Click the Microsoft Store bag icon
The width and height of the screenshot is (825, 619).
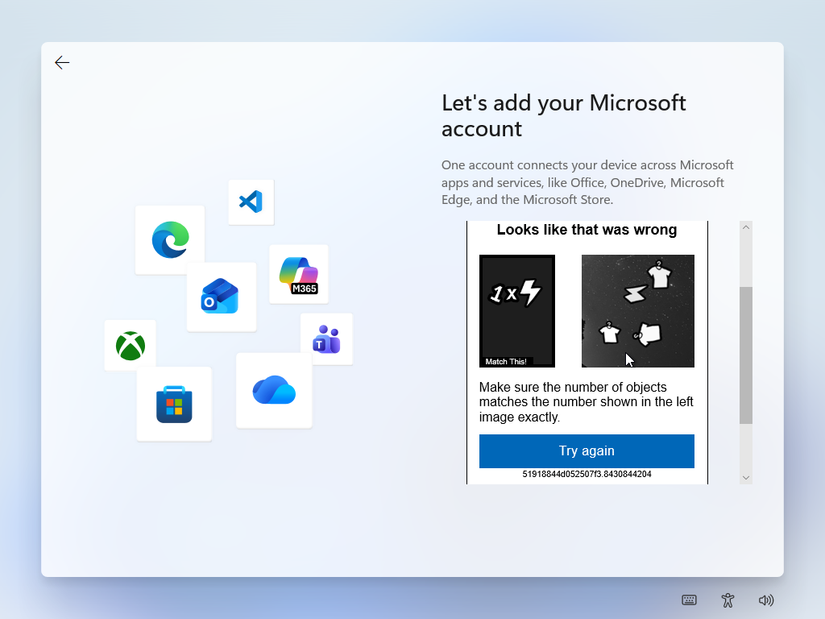click(174, 404)
